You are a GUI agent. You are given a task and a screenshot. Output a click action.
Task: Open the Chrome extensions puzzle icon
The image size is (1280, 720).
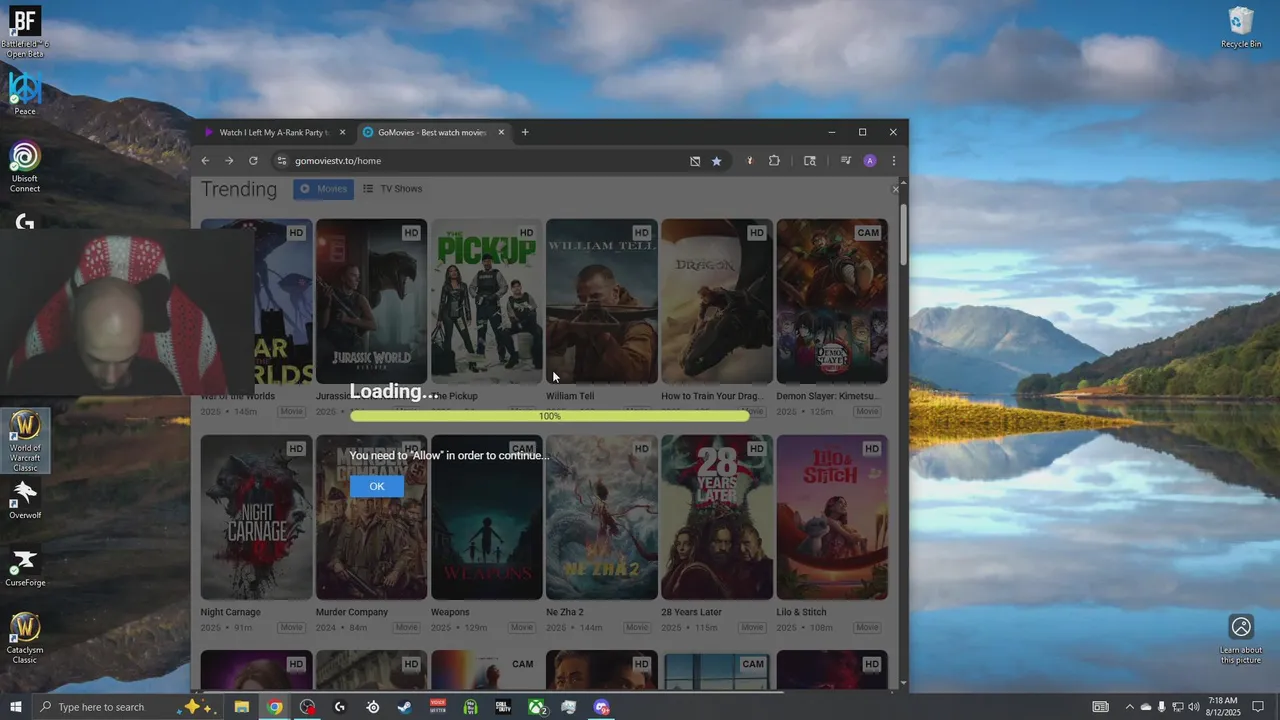click(774, 161)
